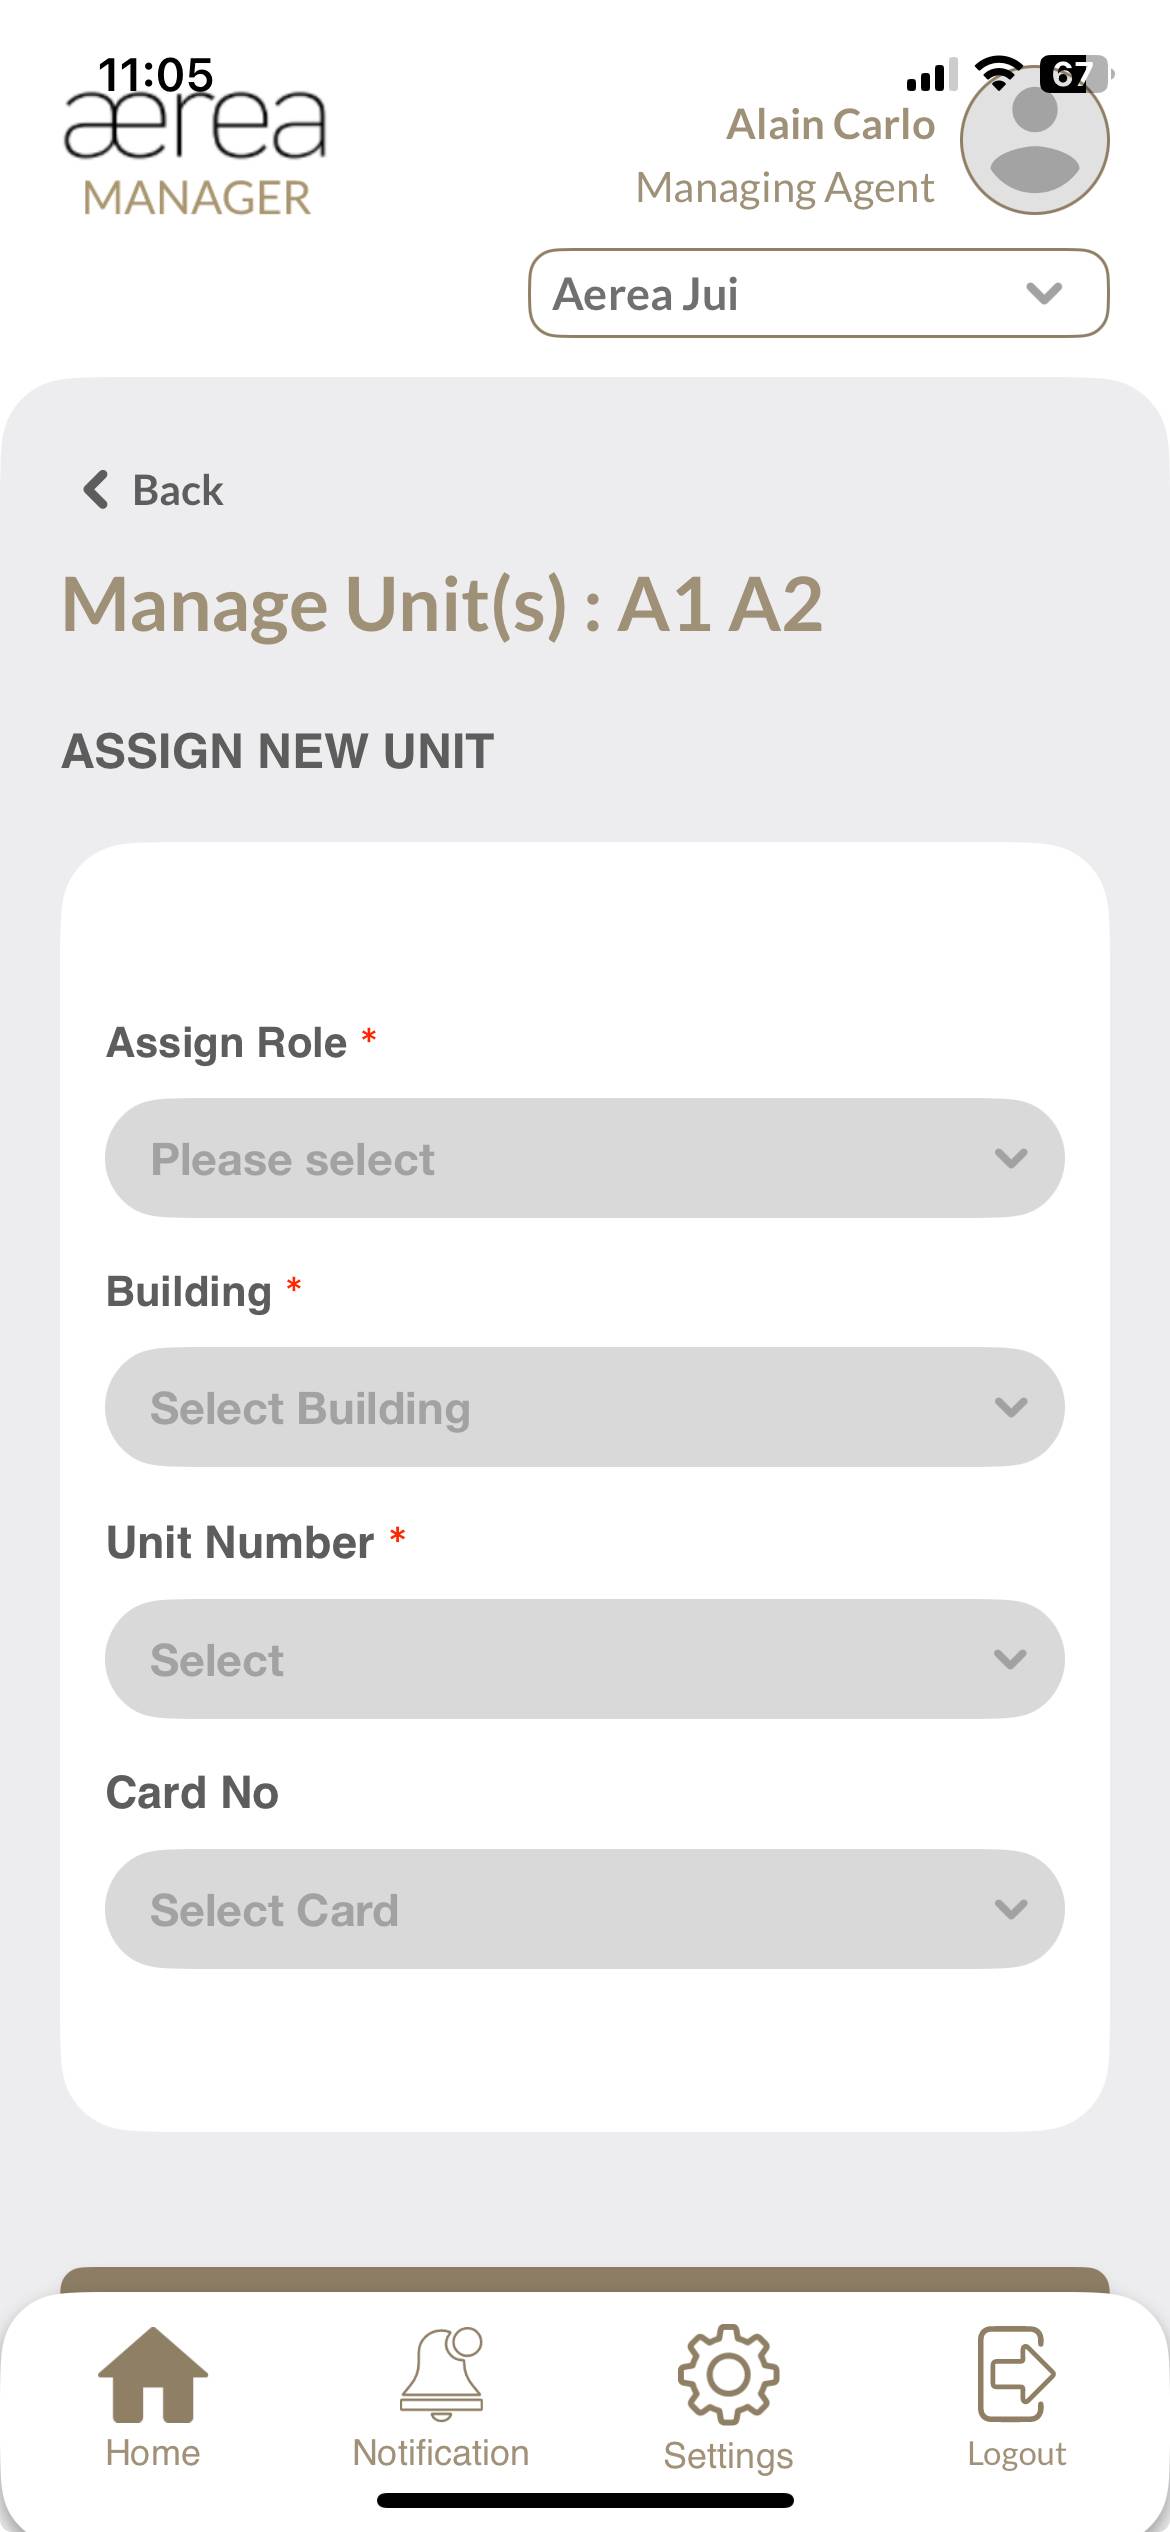Tap the Manage Unit(s) A1 A2 heading

pyautogui.click(x=442, y=605)
